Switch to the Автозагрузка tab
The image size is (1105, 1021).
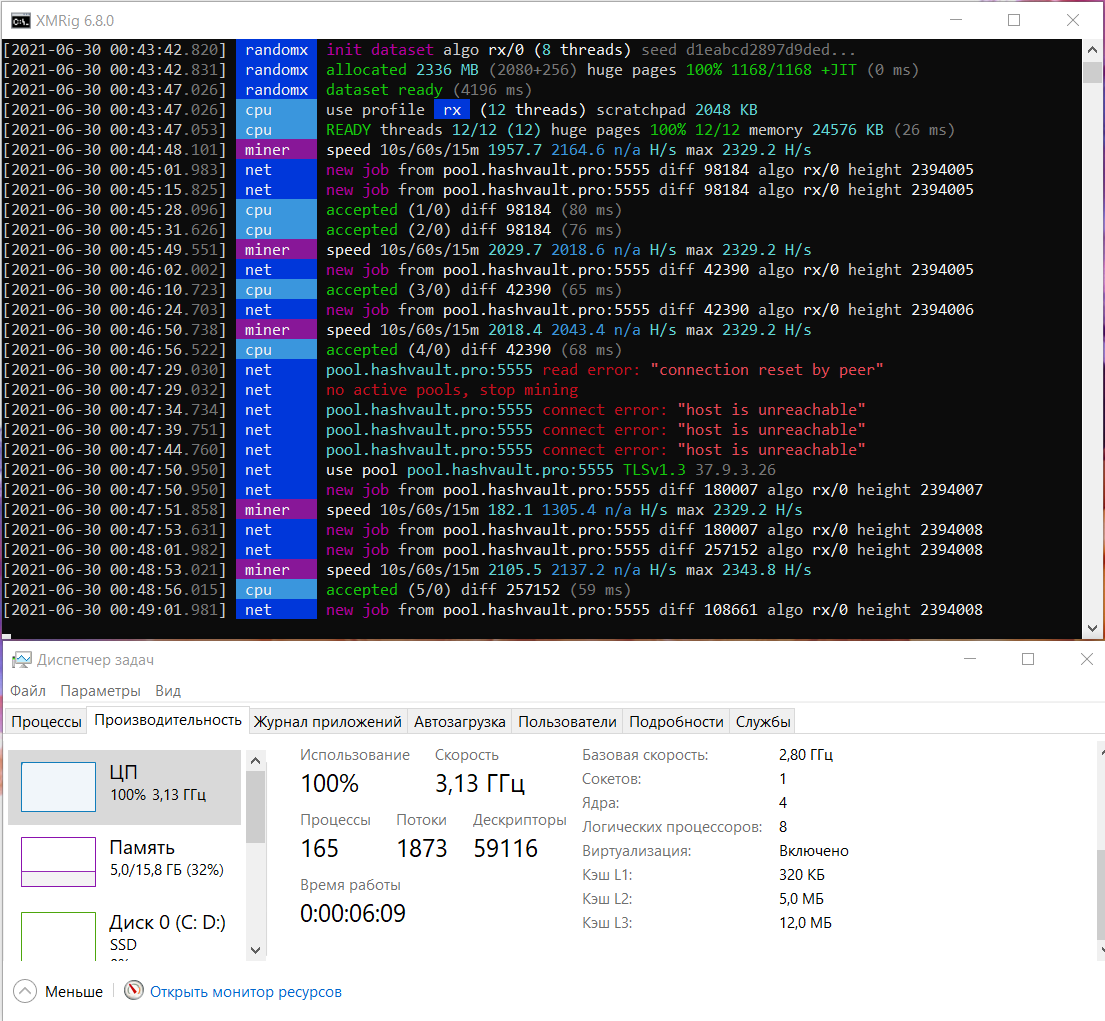[459, 722]
